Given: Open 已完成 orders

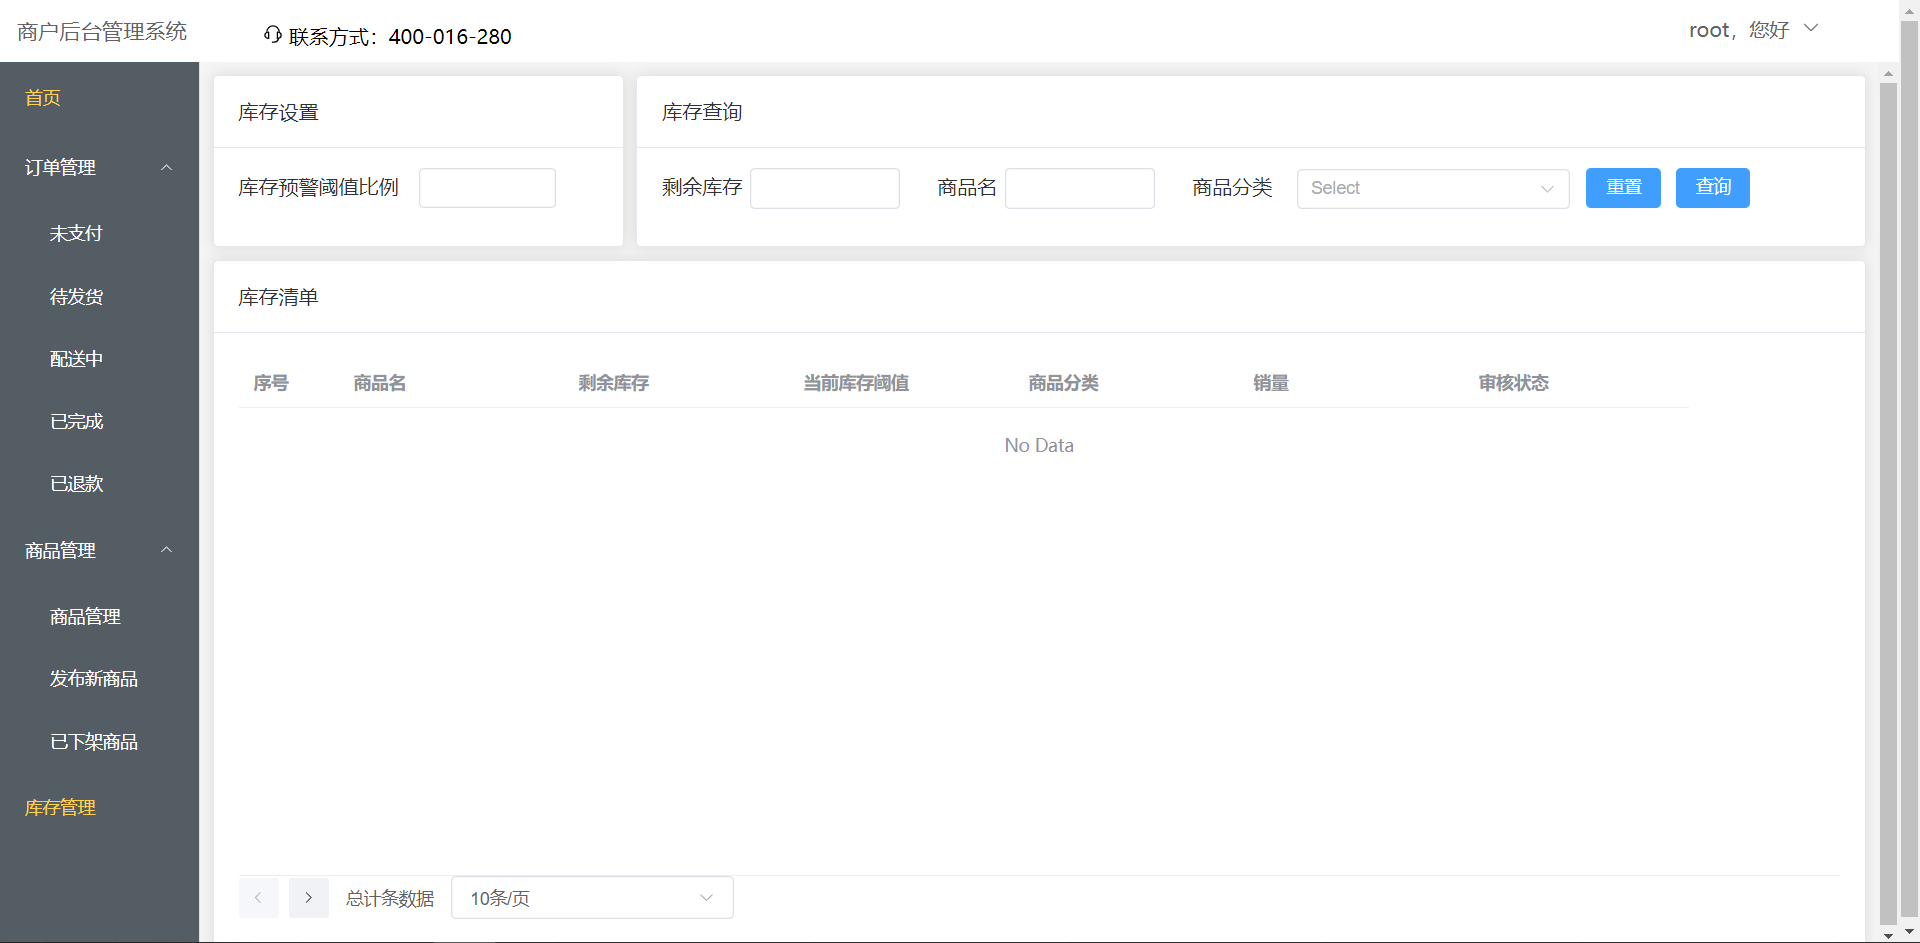Looking at the screenshot, I should tap(76, 422).
